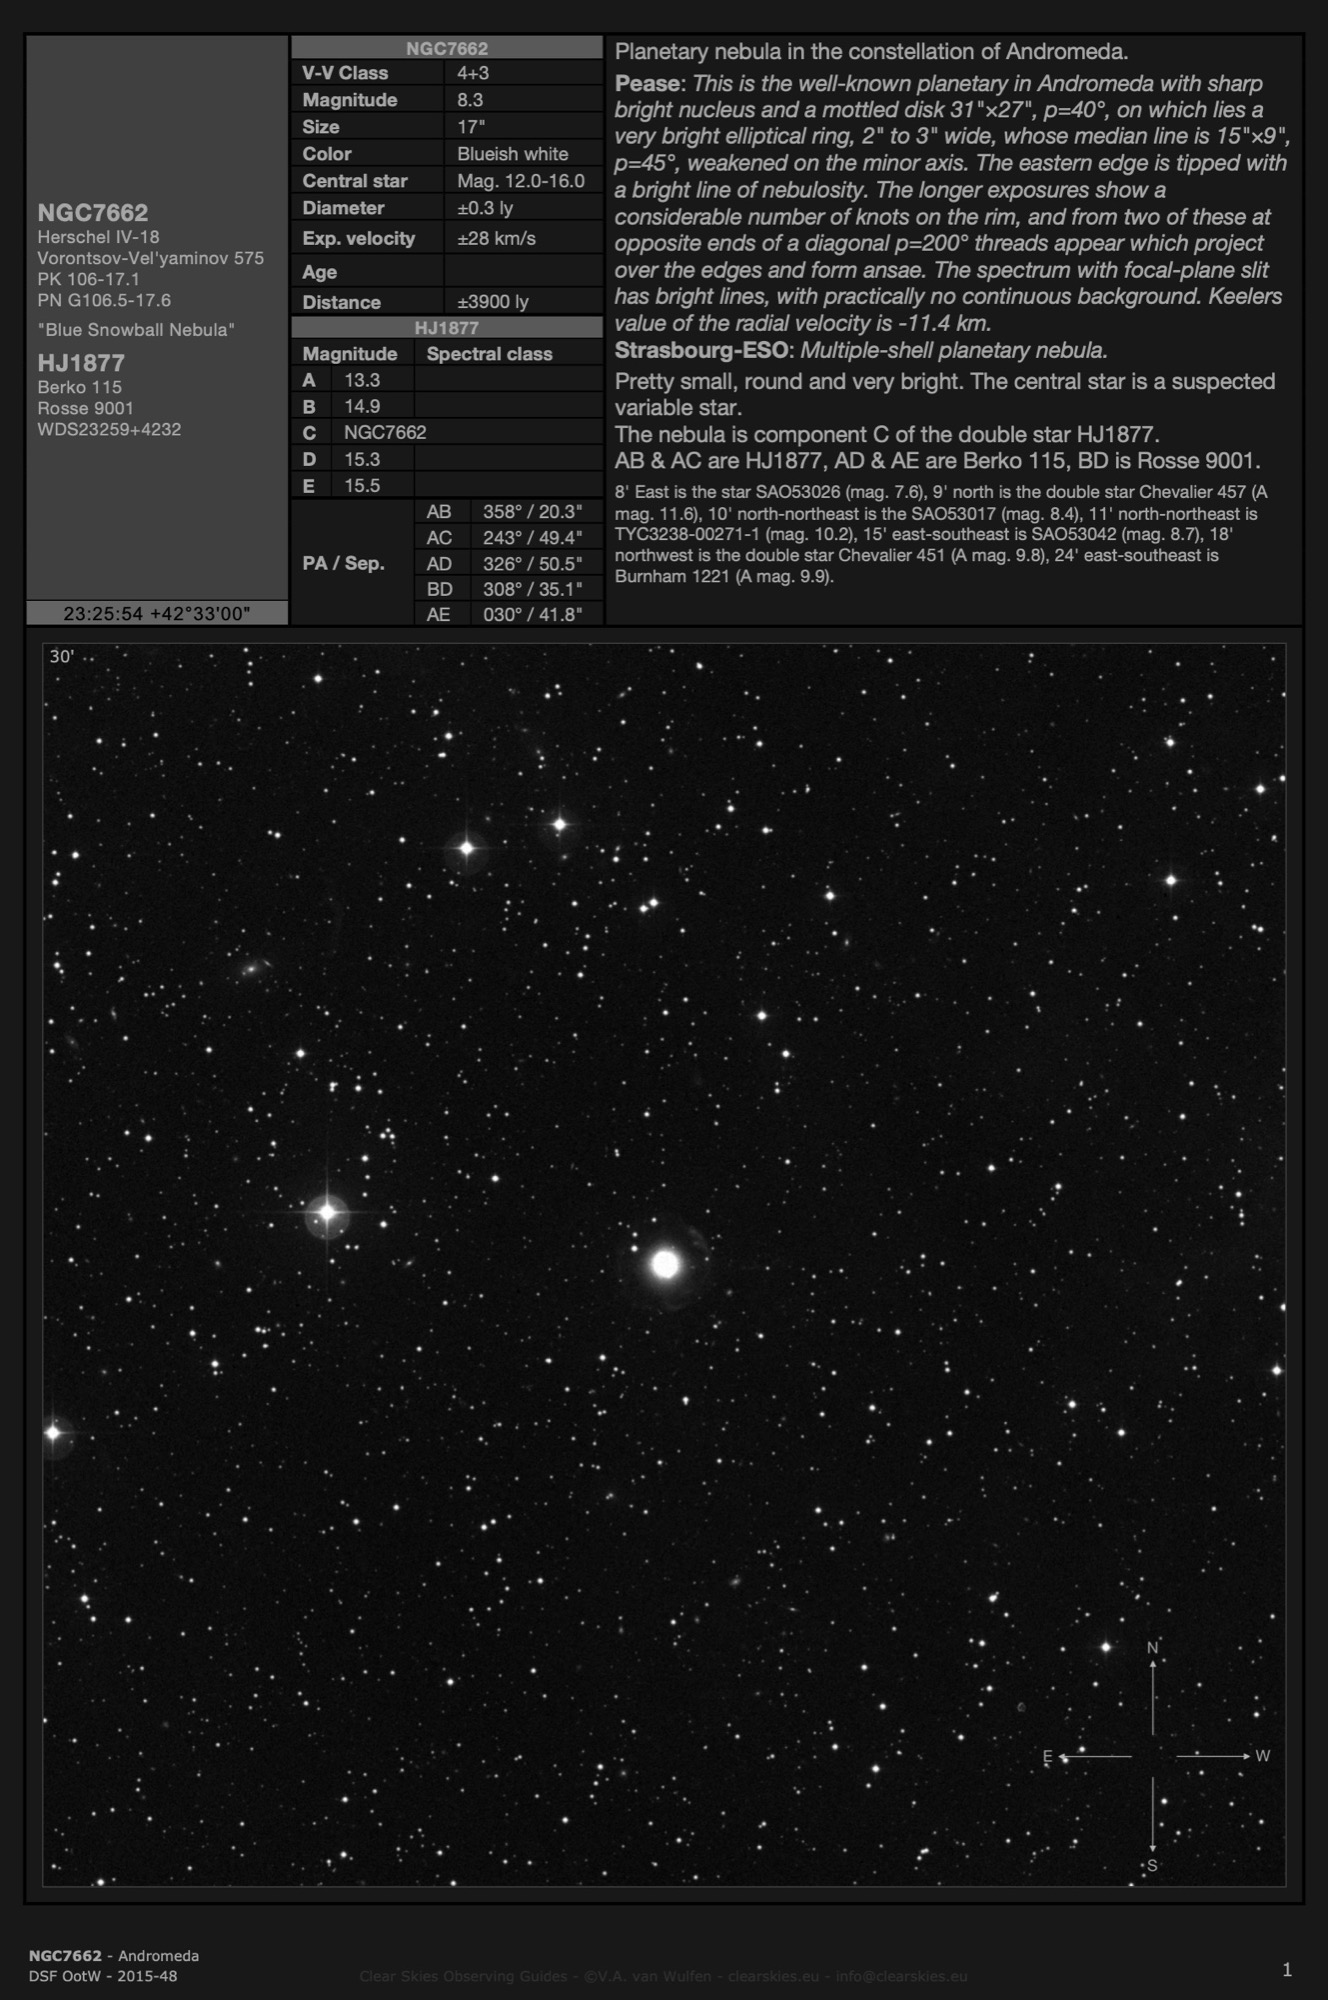Click the Distance value ±3900 ly
Screen dimensions: 1328x2000
(x=493, y=302)
